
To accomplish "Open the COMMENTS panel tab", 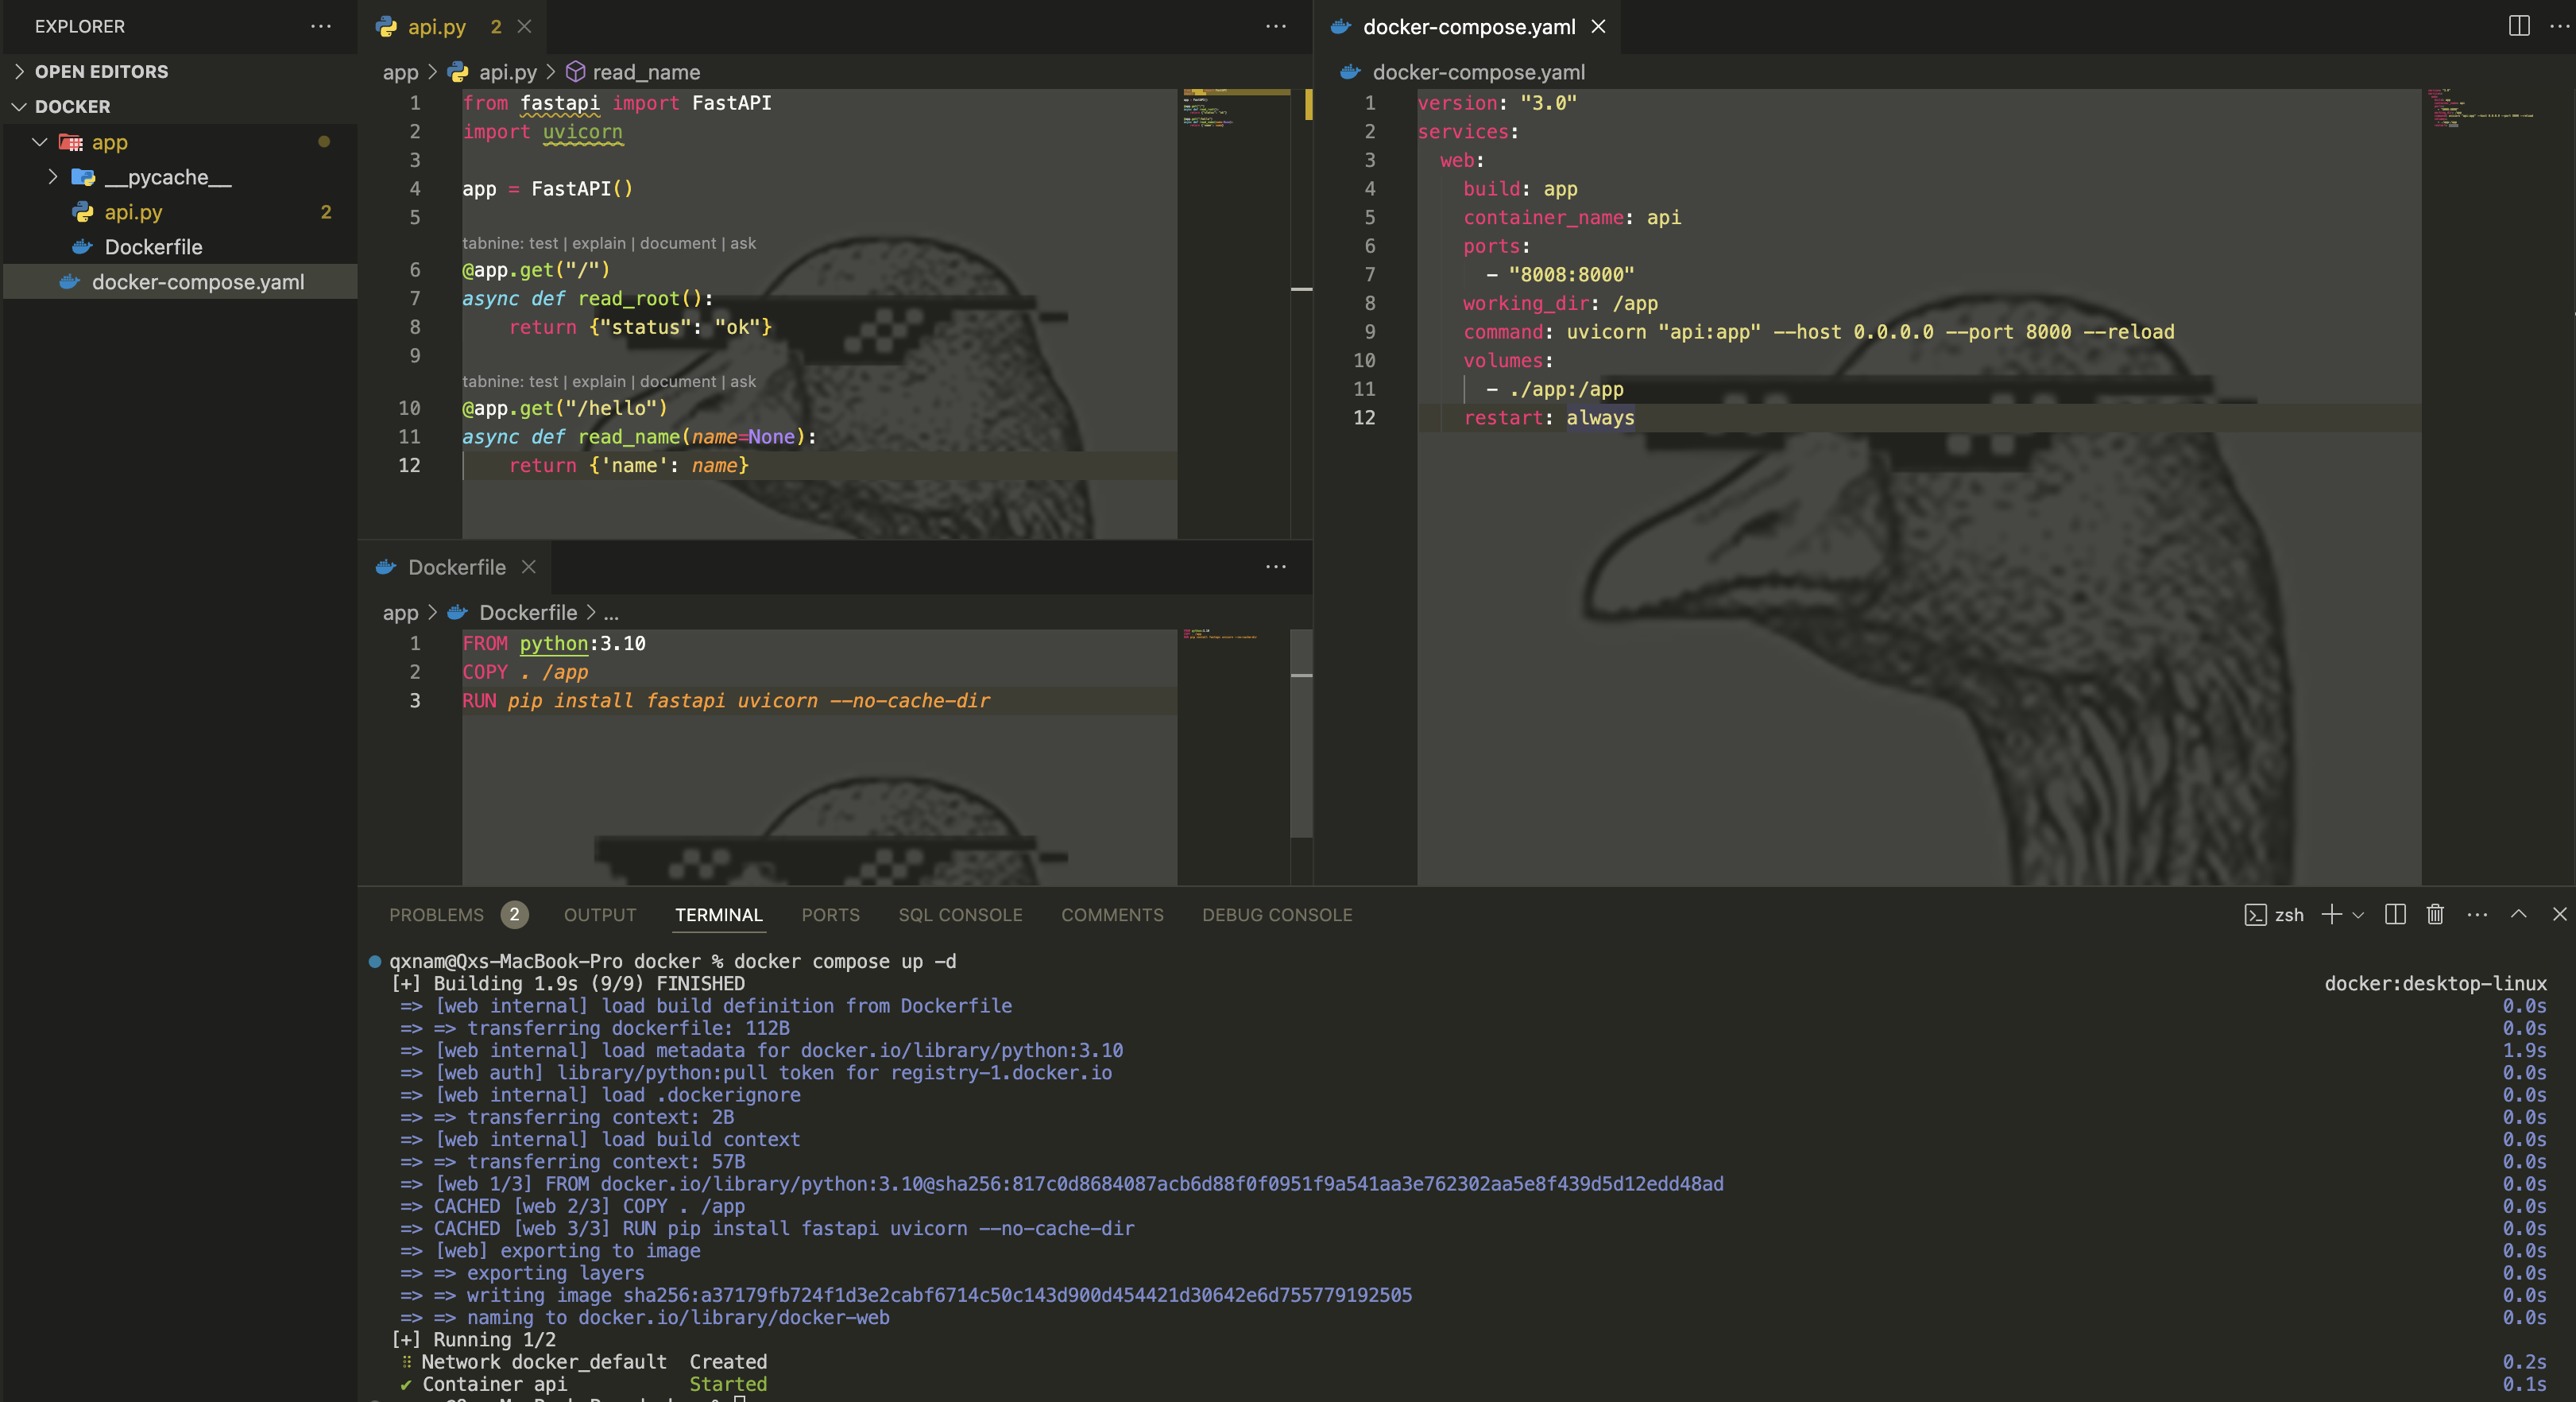I will 1112,914.
